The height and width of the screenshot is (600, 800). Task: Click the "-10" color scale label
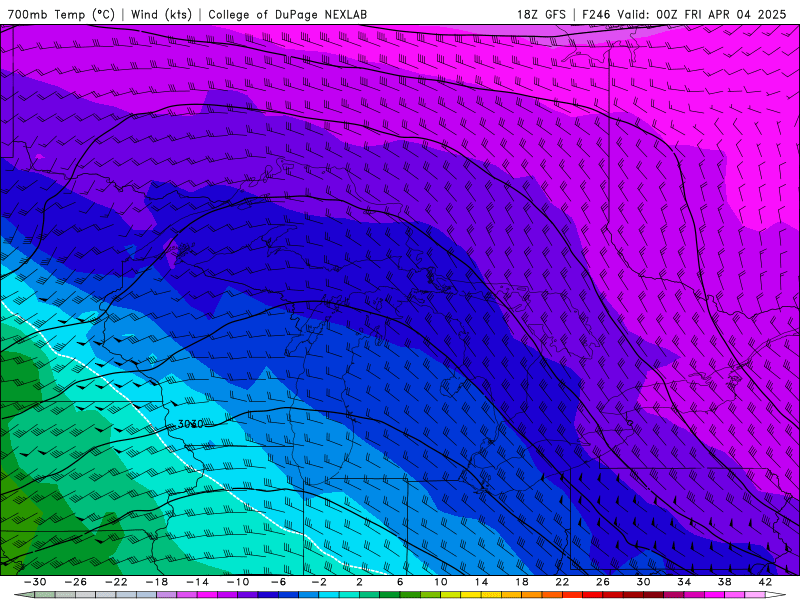[x=238, y=582]
